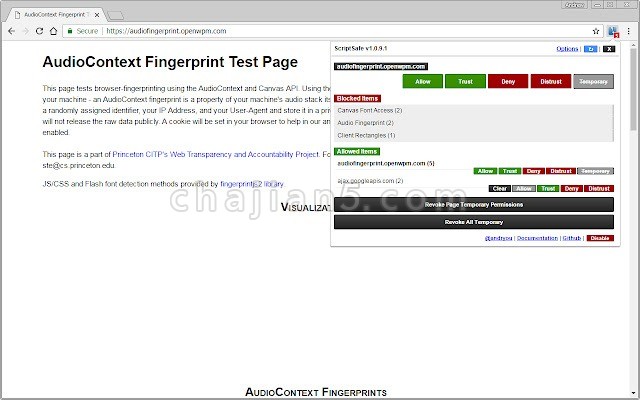The image size is (640, 400).
Task: Click the Blocked Items red header label
Action: pyautogui.click(x=357, y=98)
